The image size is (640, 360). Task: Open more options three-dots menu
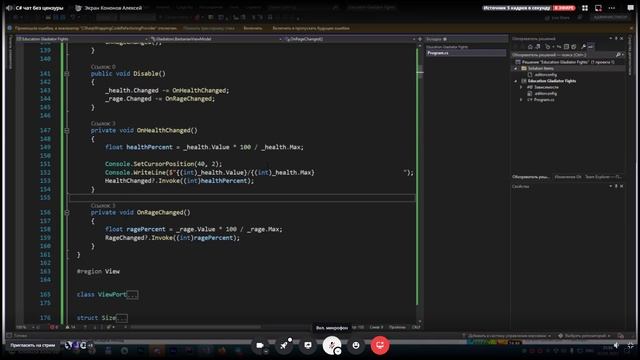[612, 8]
